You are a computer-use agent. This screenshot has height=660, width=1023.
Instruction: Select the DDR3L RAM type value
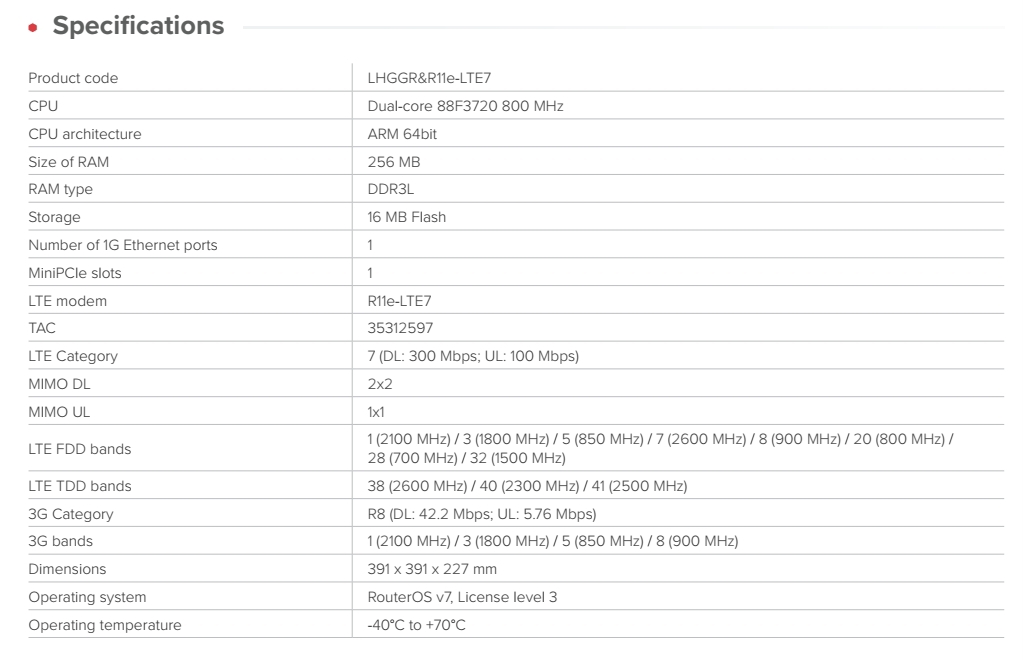[387, 188]
